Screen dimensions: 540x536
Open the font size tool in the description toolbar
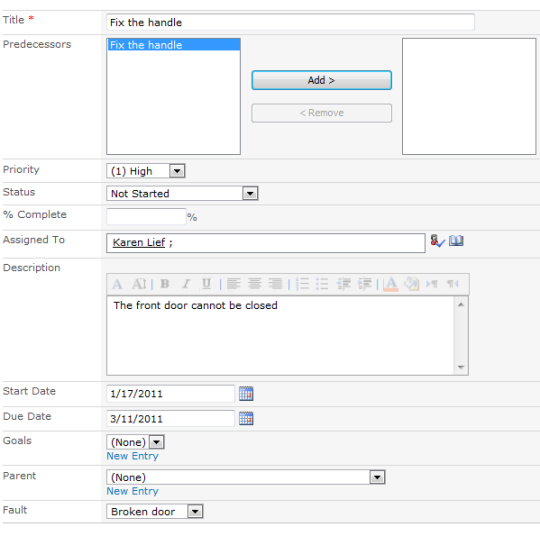(139, 284)
